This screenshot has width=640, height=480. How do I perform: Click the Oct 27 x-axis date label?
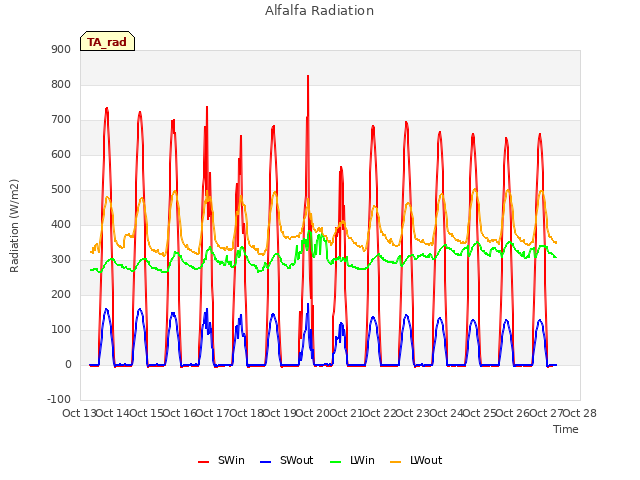click(546, 413)
